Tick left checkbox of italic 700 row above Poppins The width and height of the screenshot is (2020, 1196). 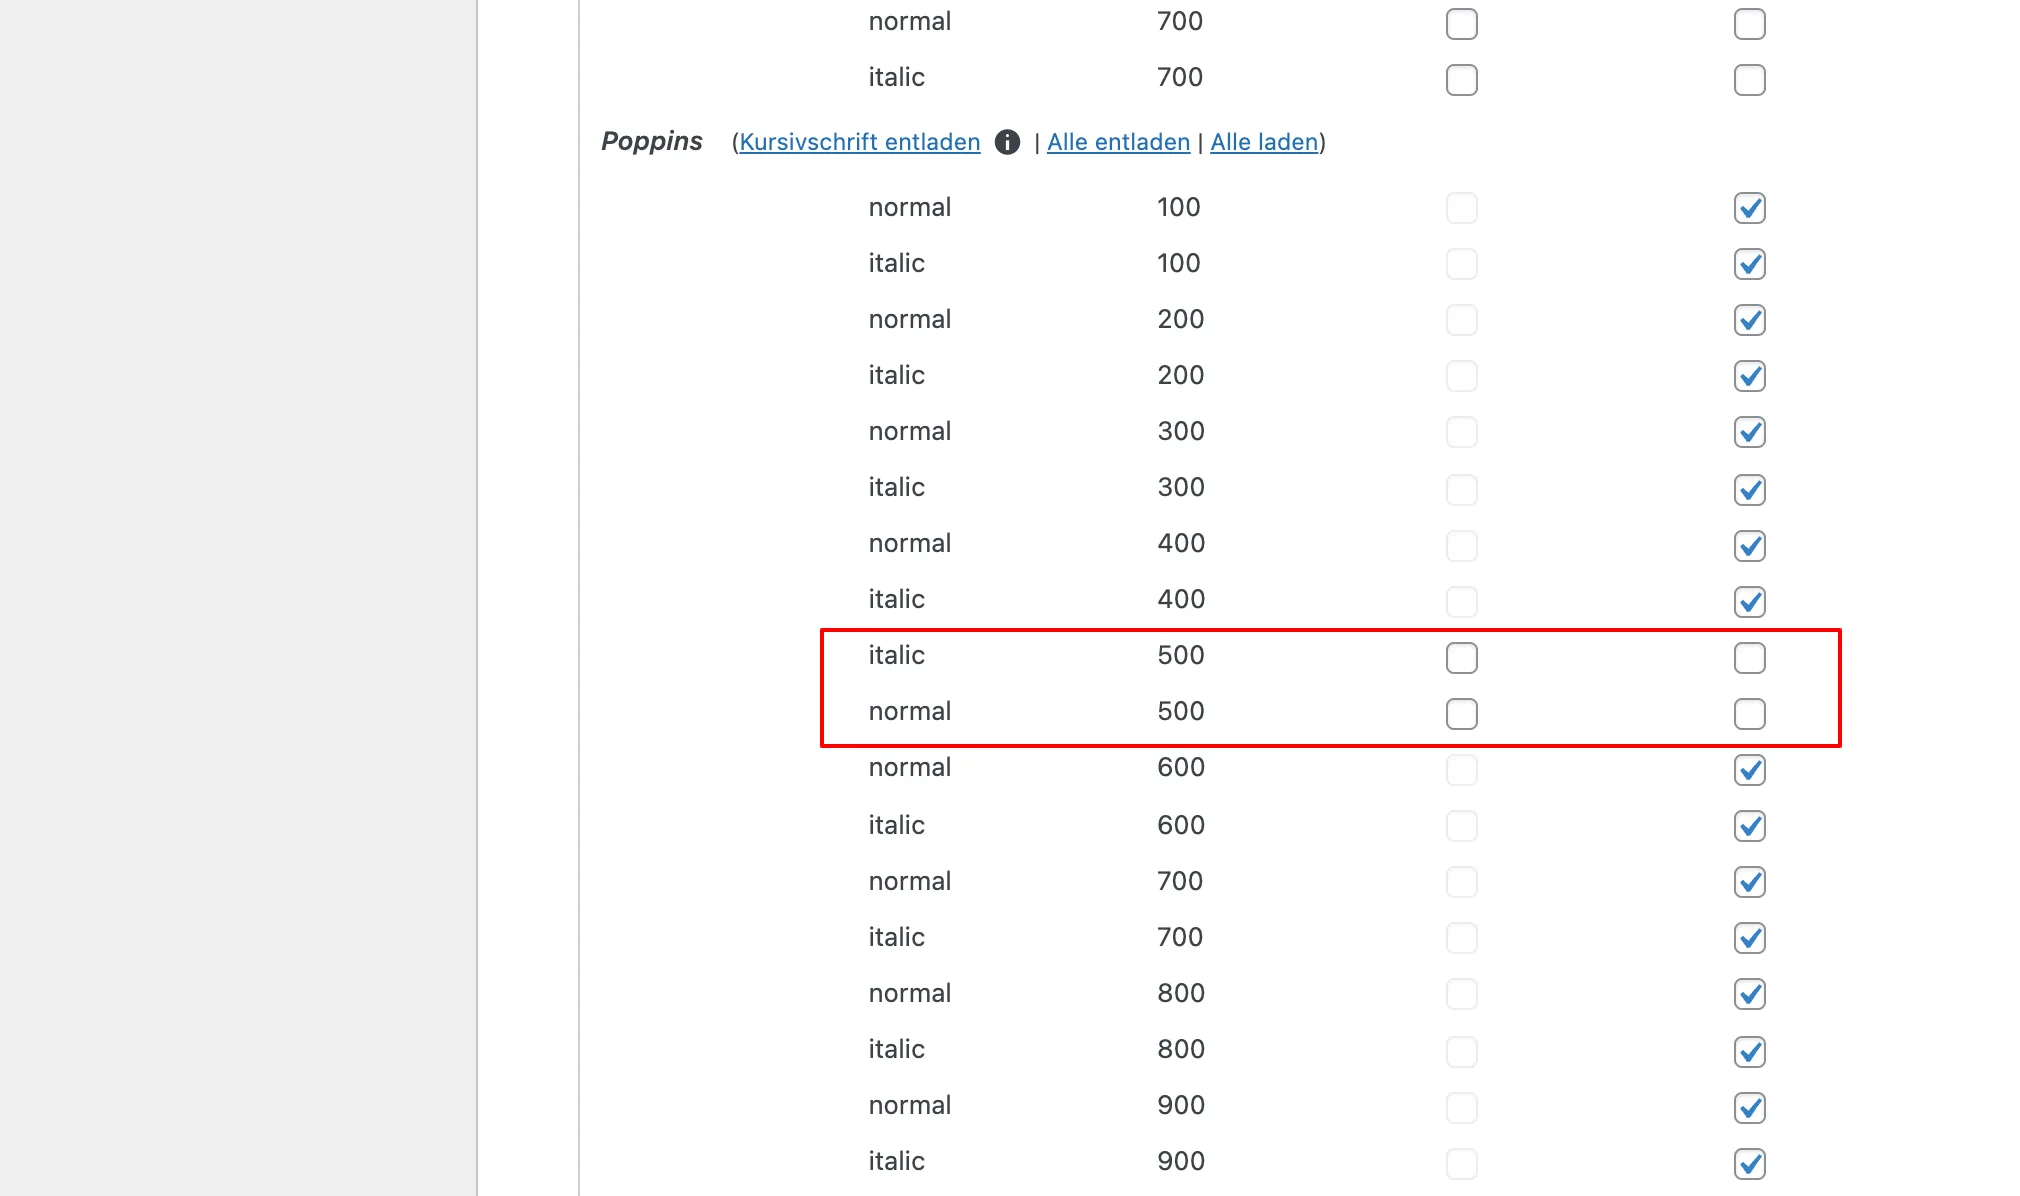pos(1461,80)
